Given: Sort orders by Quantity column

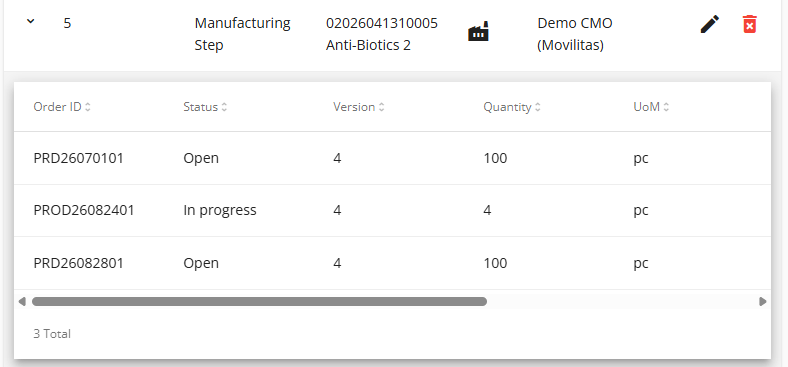Looking at the screenshot, I should [x=512, y=107].
